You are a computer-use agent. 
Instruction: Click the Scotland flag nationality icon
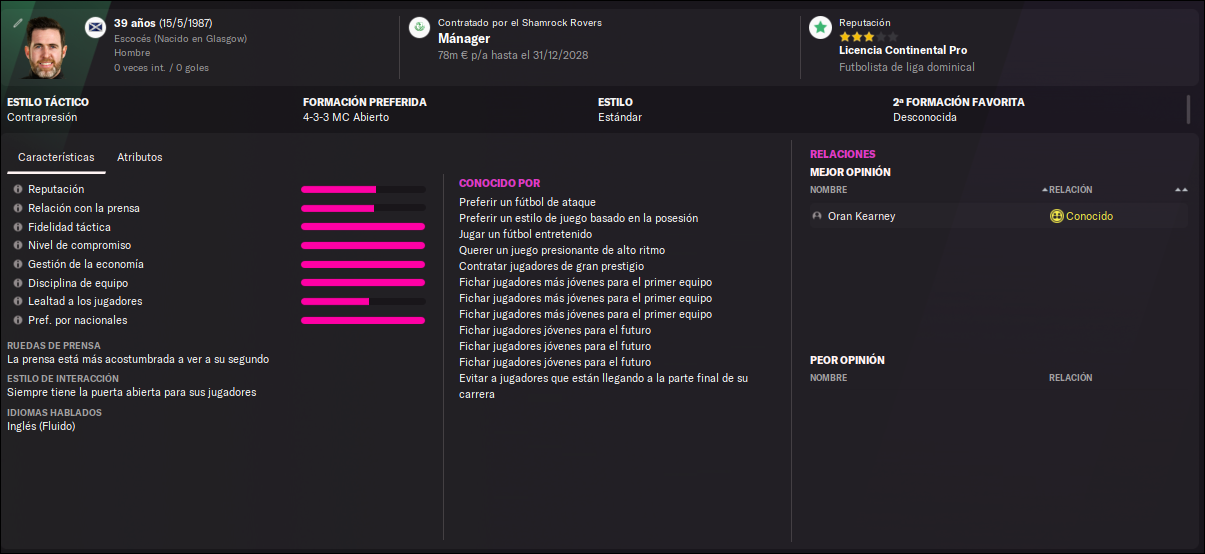tap(95, 27)
